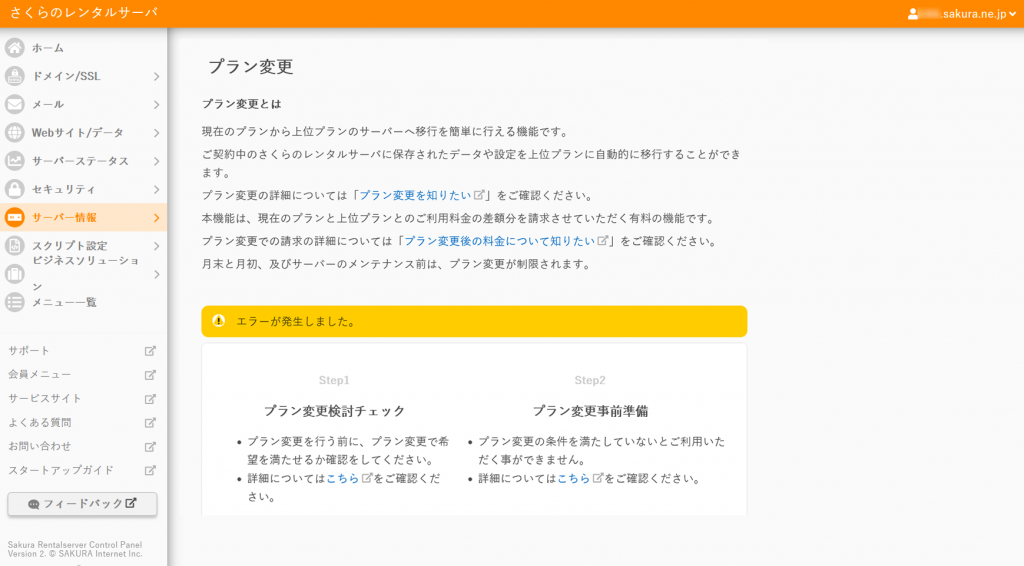Open the サーバーステータス menu item
This screenshot has width=1024, height=566.
point(80,161)
